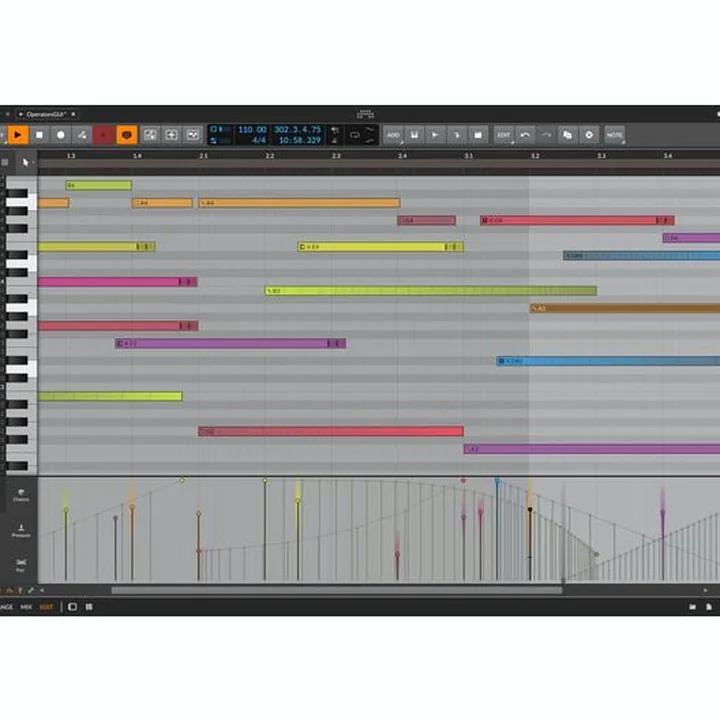Screen dimensions: 720x720
Task: Select the red C4 note starting at bar 3
Action: coord(577,220)
